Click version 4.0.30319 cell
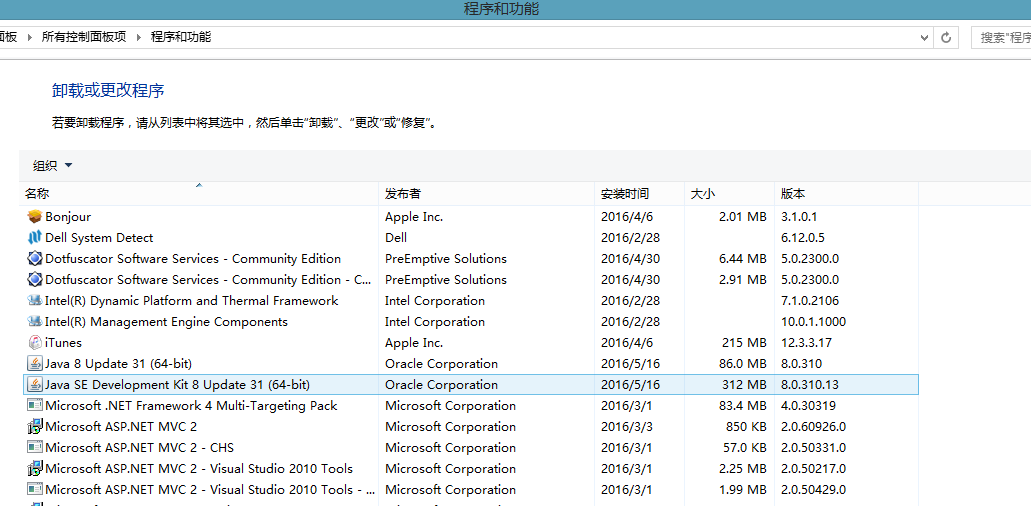 [808, 405]
